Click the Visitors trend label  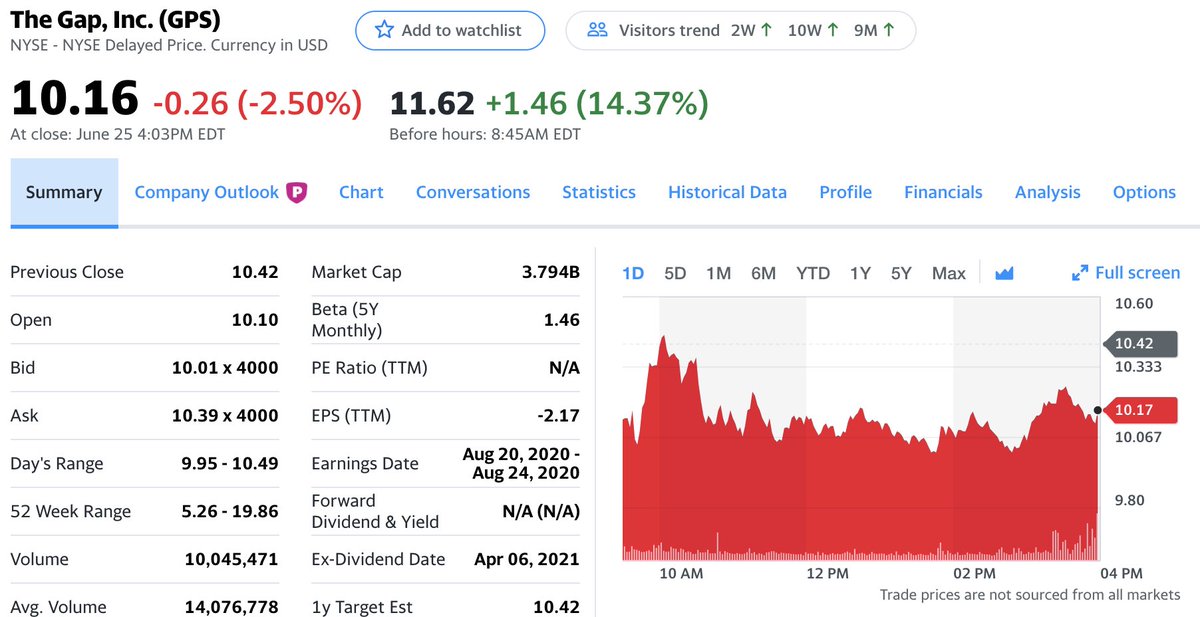(x=669, y=30)
